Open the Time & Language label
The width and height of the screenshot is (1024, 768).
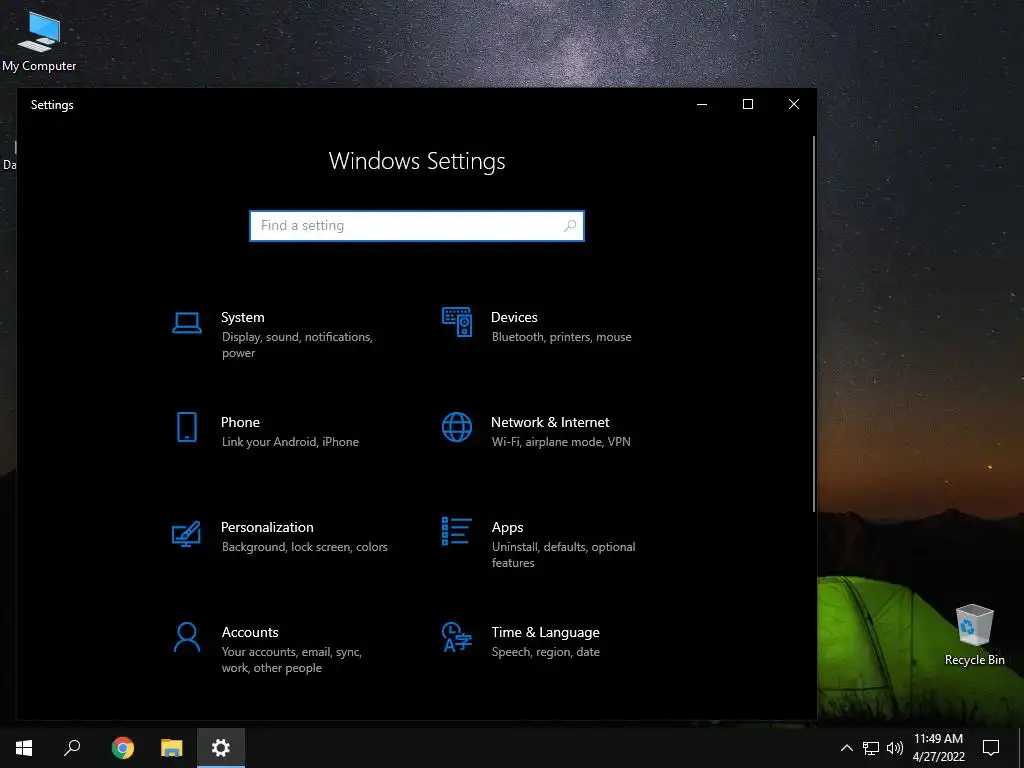pyautogui.click(x=545, y=632)
